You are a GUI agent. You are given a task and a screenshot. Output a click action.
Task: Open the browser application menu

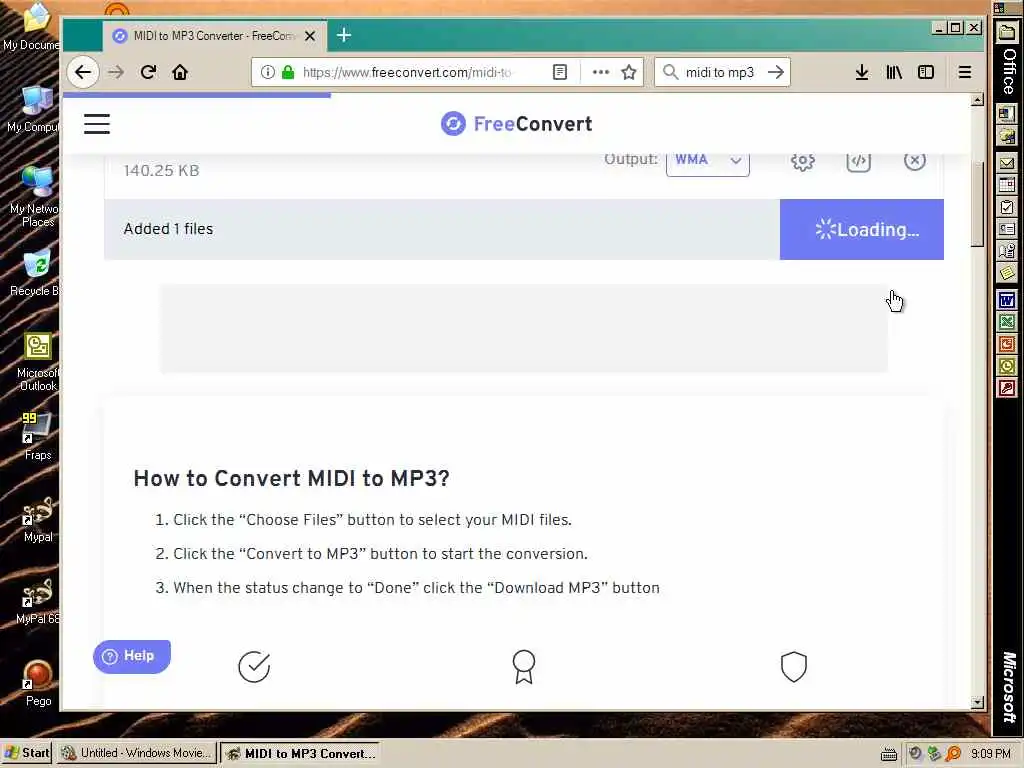tap(965, 72)
